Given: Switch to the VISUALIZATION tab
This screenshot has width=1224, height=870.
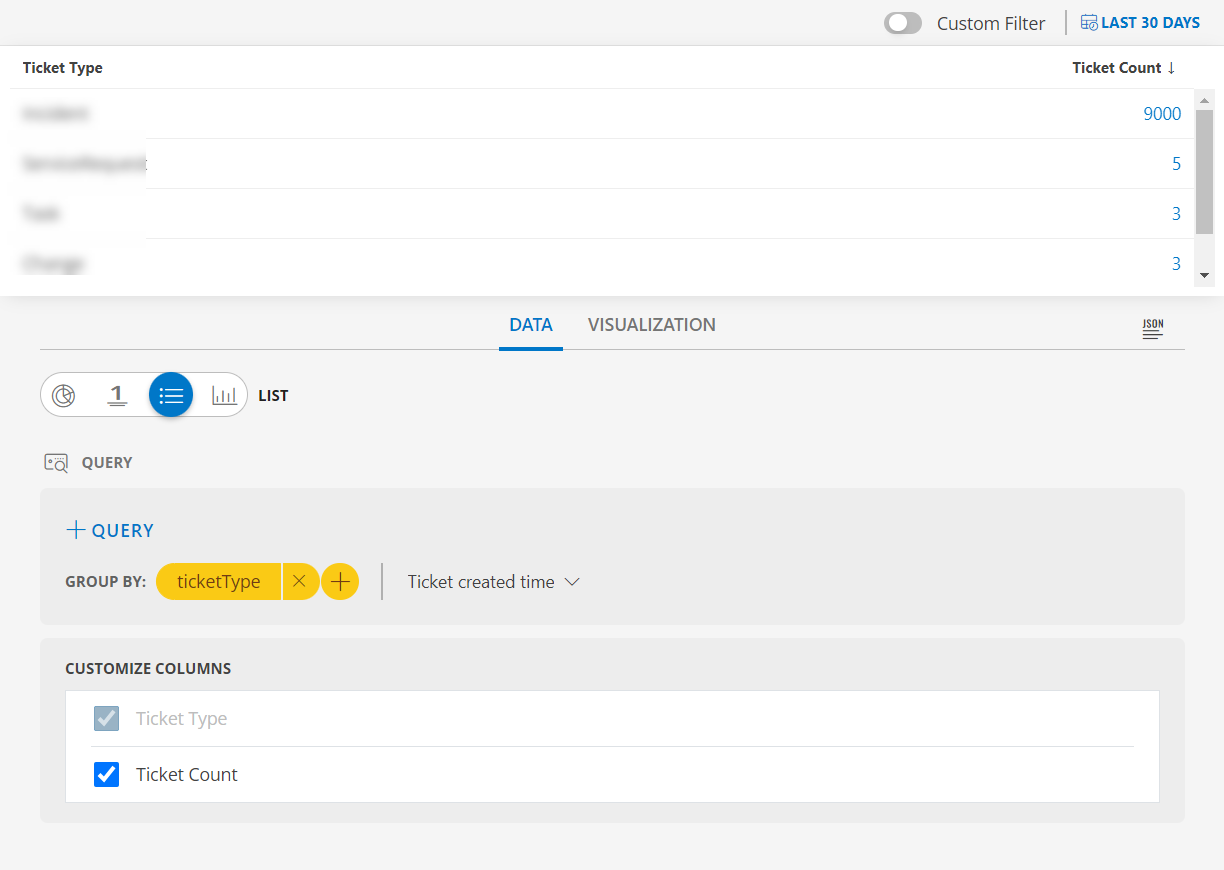Looking at the screenshot, I should tap(651, 325).
